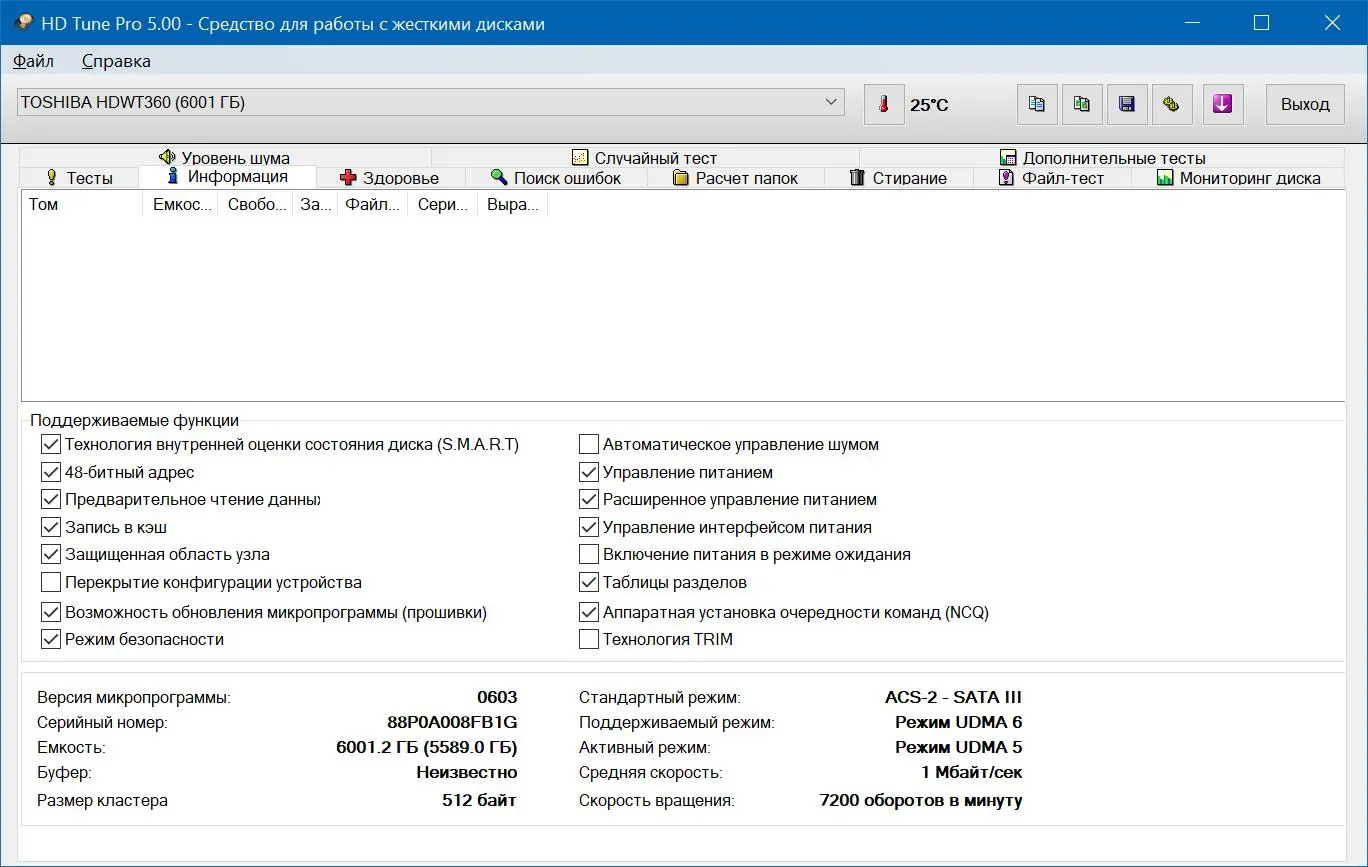Viewport: 1368px width, 867px height.
Task: Click the purple minimize-to-tray arrow icon
Action: (1223, 104)
